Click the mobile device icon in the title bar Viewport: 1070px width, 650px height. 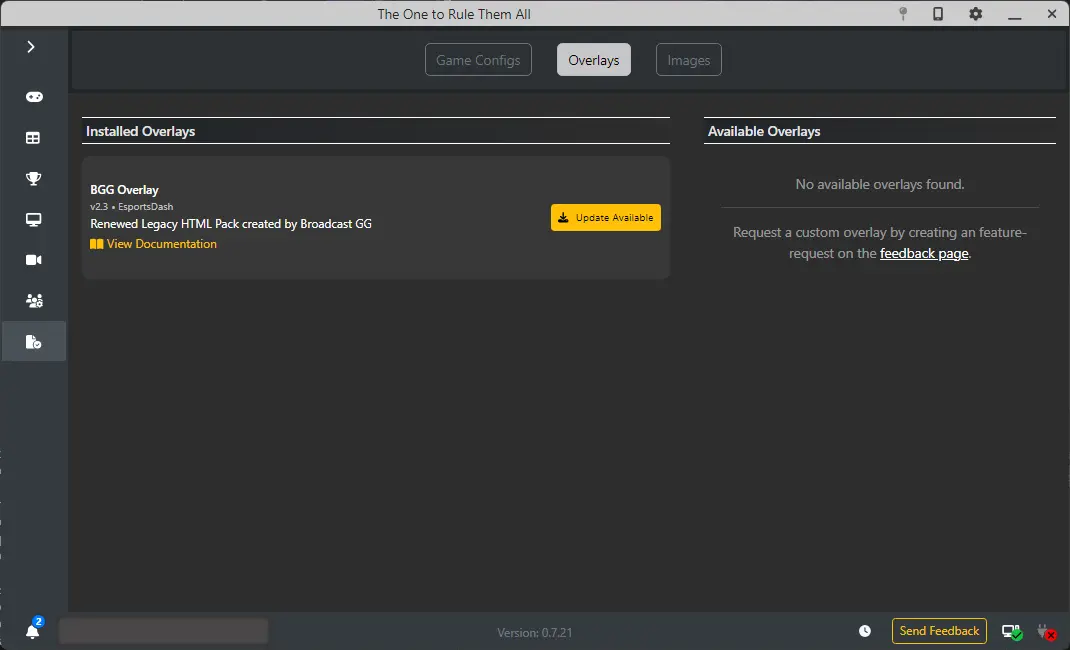point(938,14)
